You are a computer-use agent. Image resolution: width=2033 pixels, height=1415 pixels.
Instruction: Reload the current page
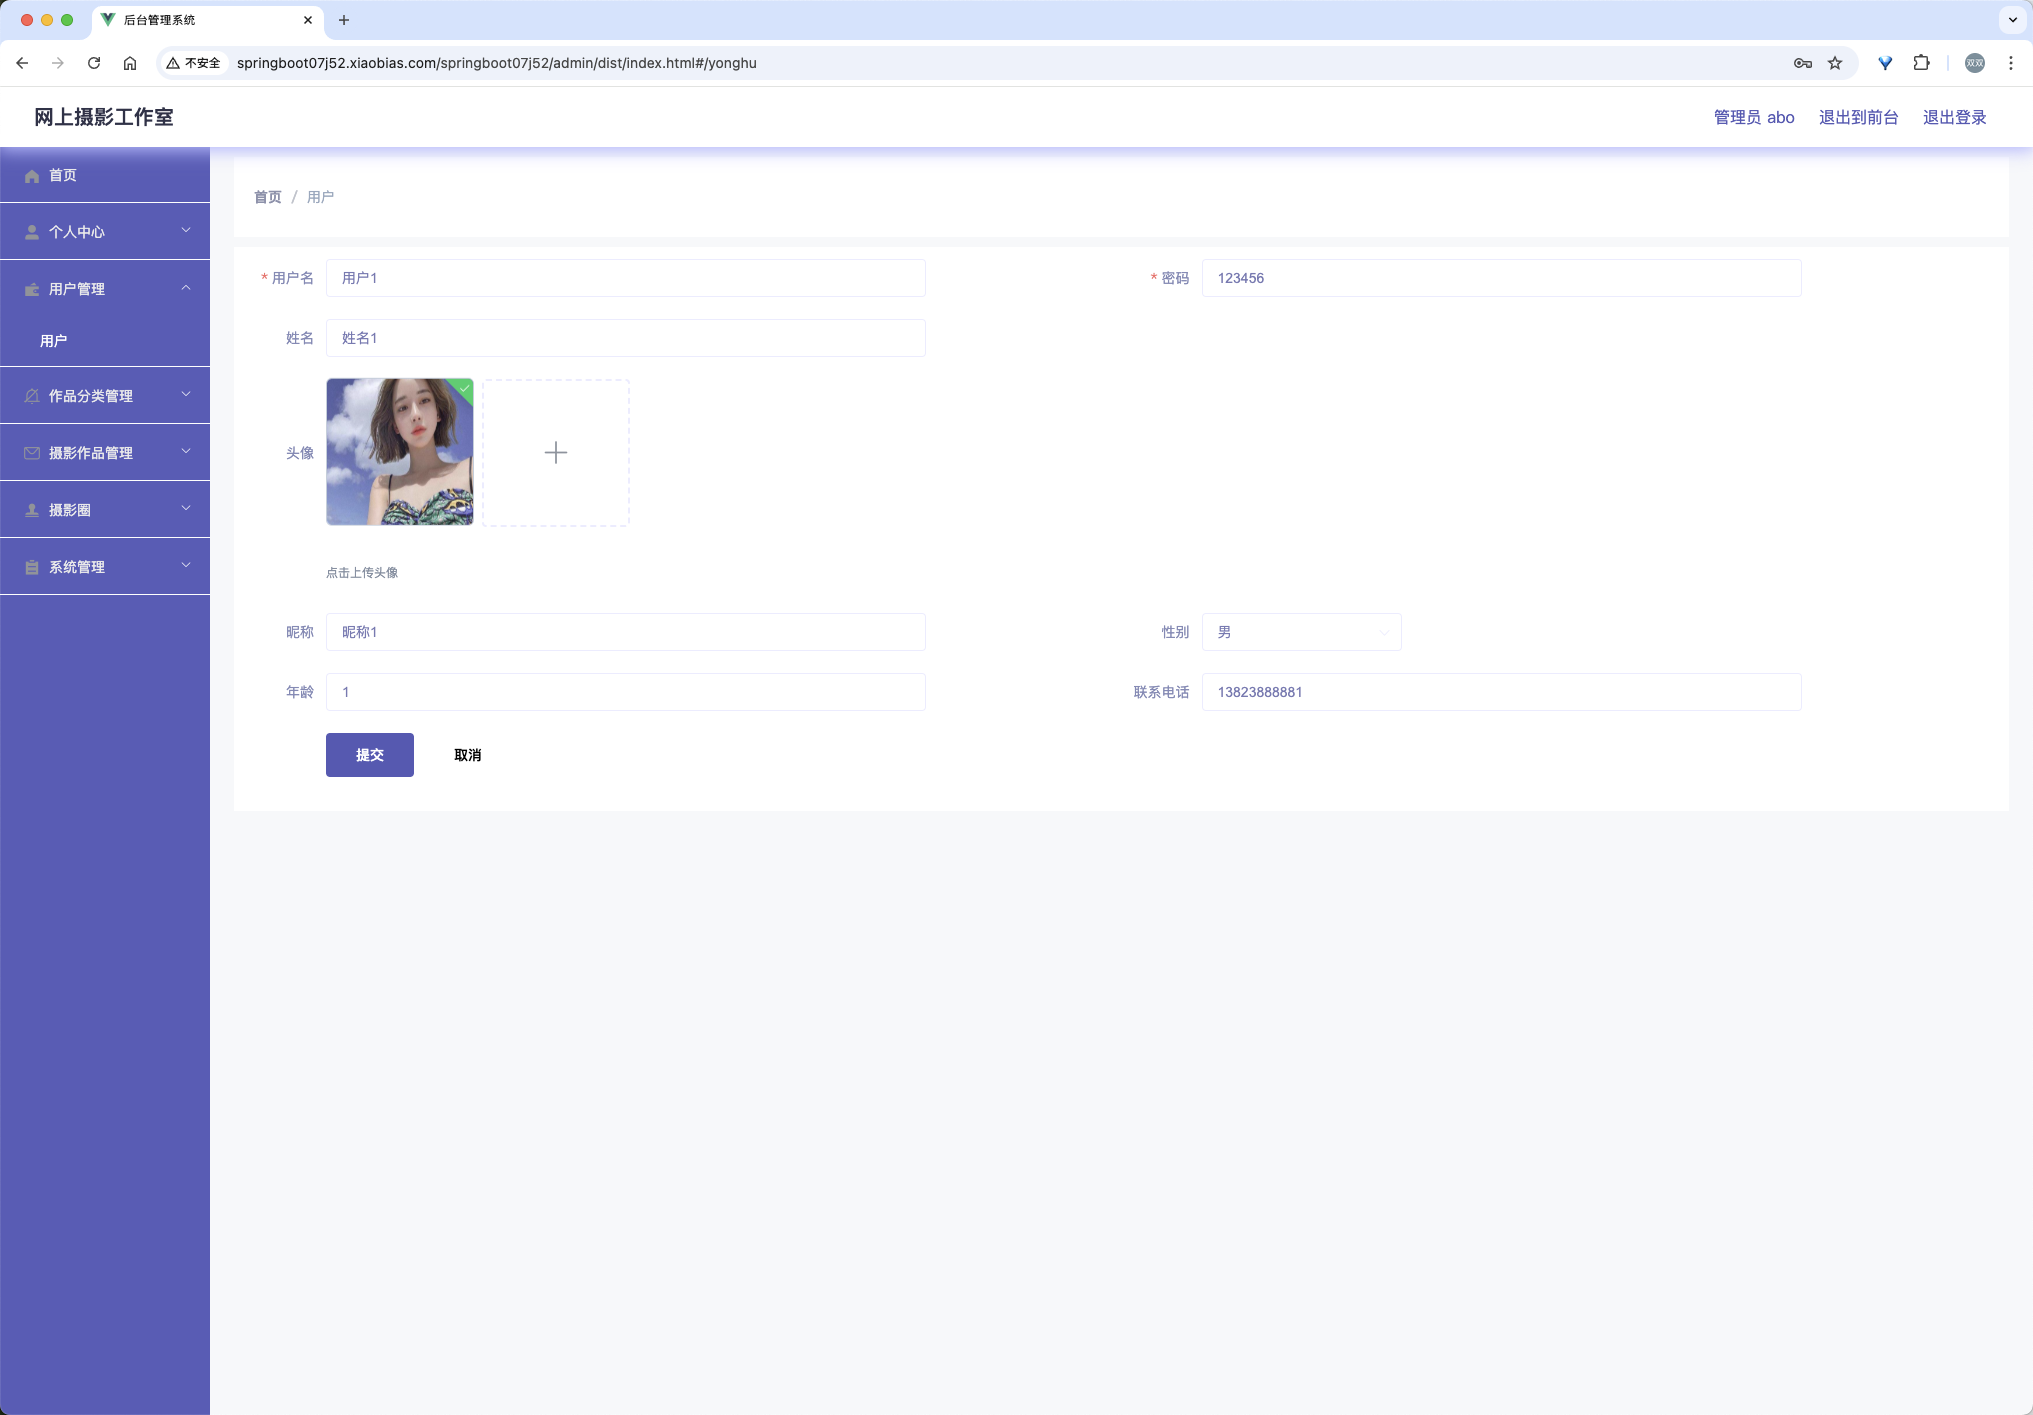click(x=94, y=63)
